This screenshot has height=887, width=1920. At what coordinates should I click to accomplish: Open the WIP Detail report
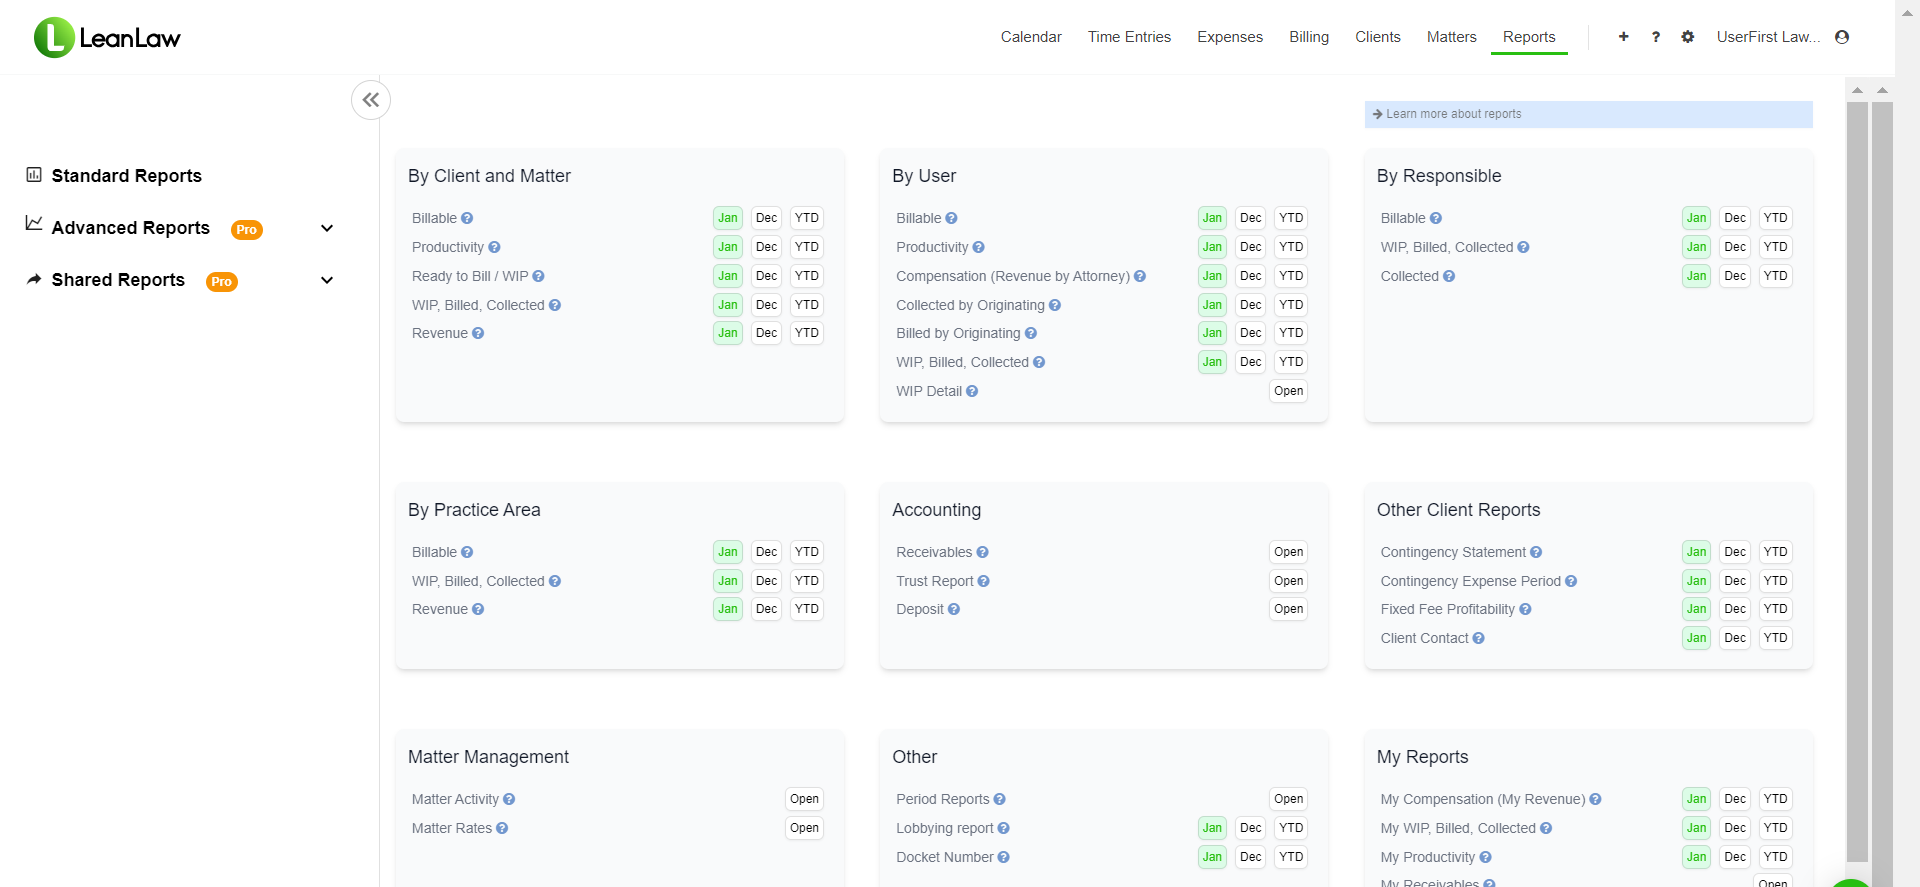[x=1289, y=391]
